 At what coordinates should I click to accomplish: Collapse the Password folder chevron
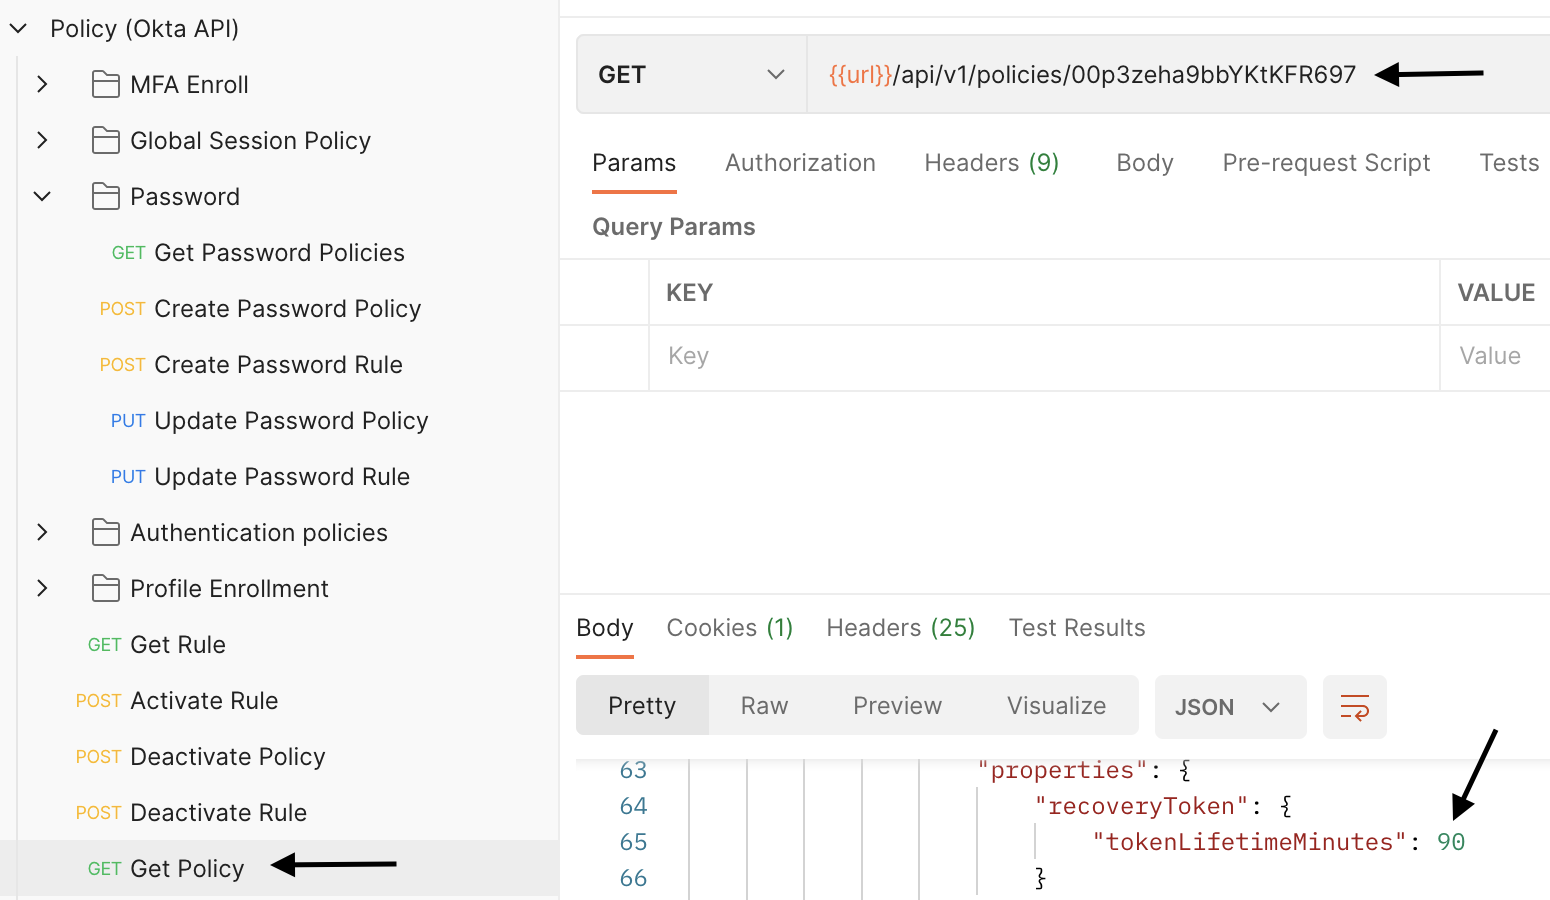(42, 197)
